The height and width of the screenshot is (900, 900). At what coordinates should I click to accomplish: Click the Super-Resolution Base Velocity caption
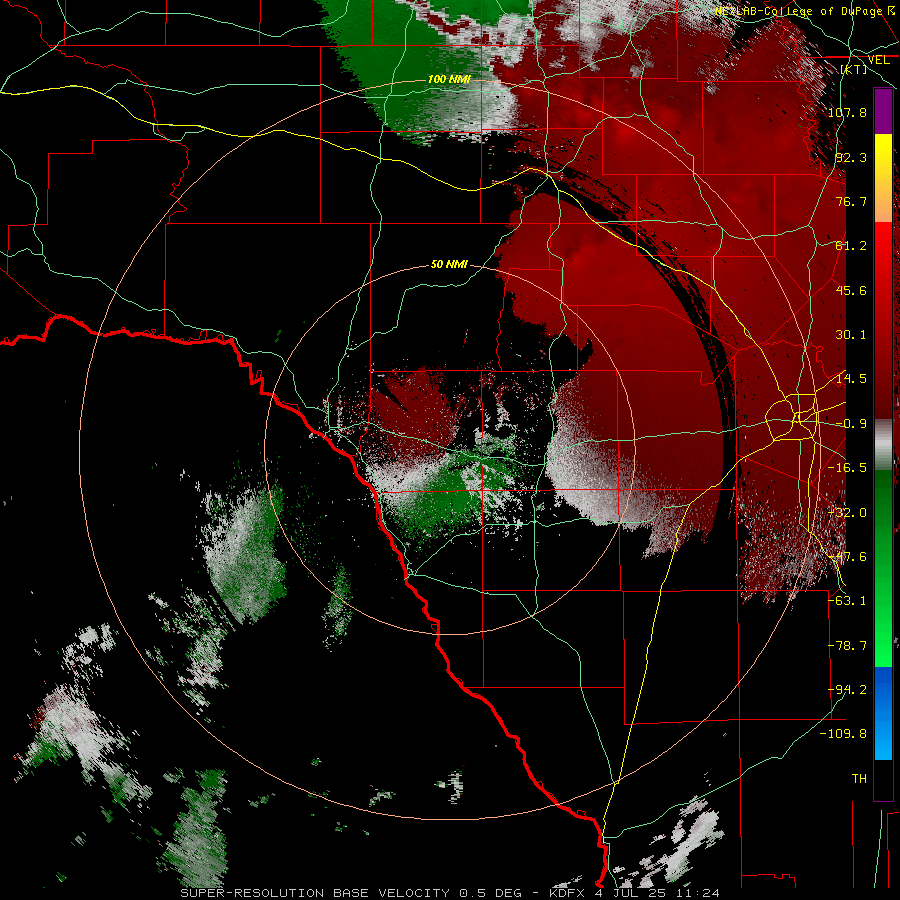coord(449,893)
